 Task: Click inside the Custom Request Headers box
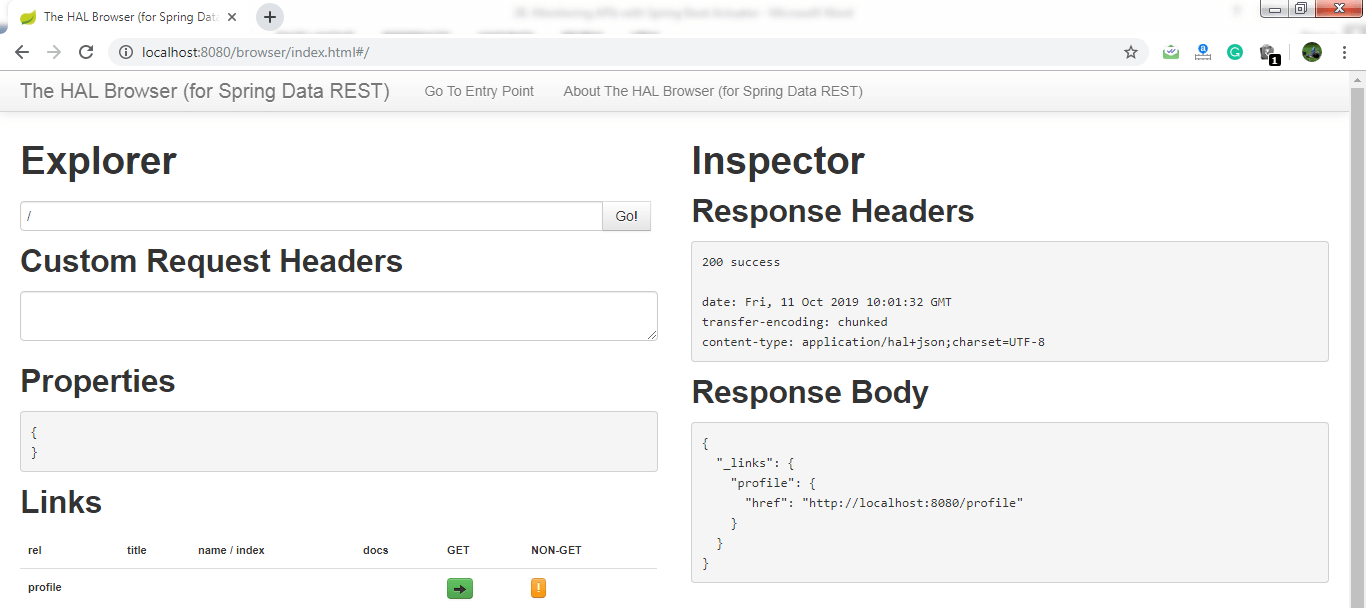[x=338, y=315]
